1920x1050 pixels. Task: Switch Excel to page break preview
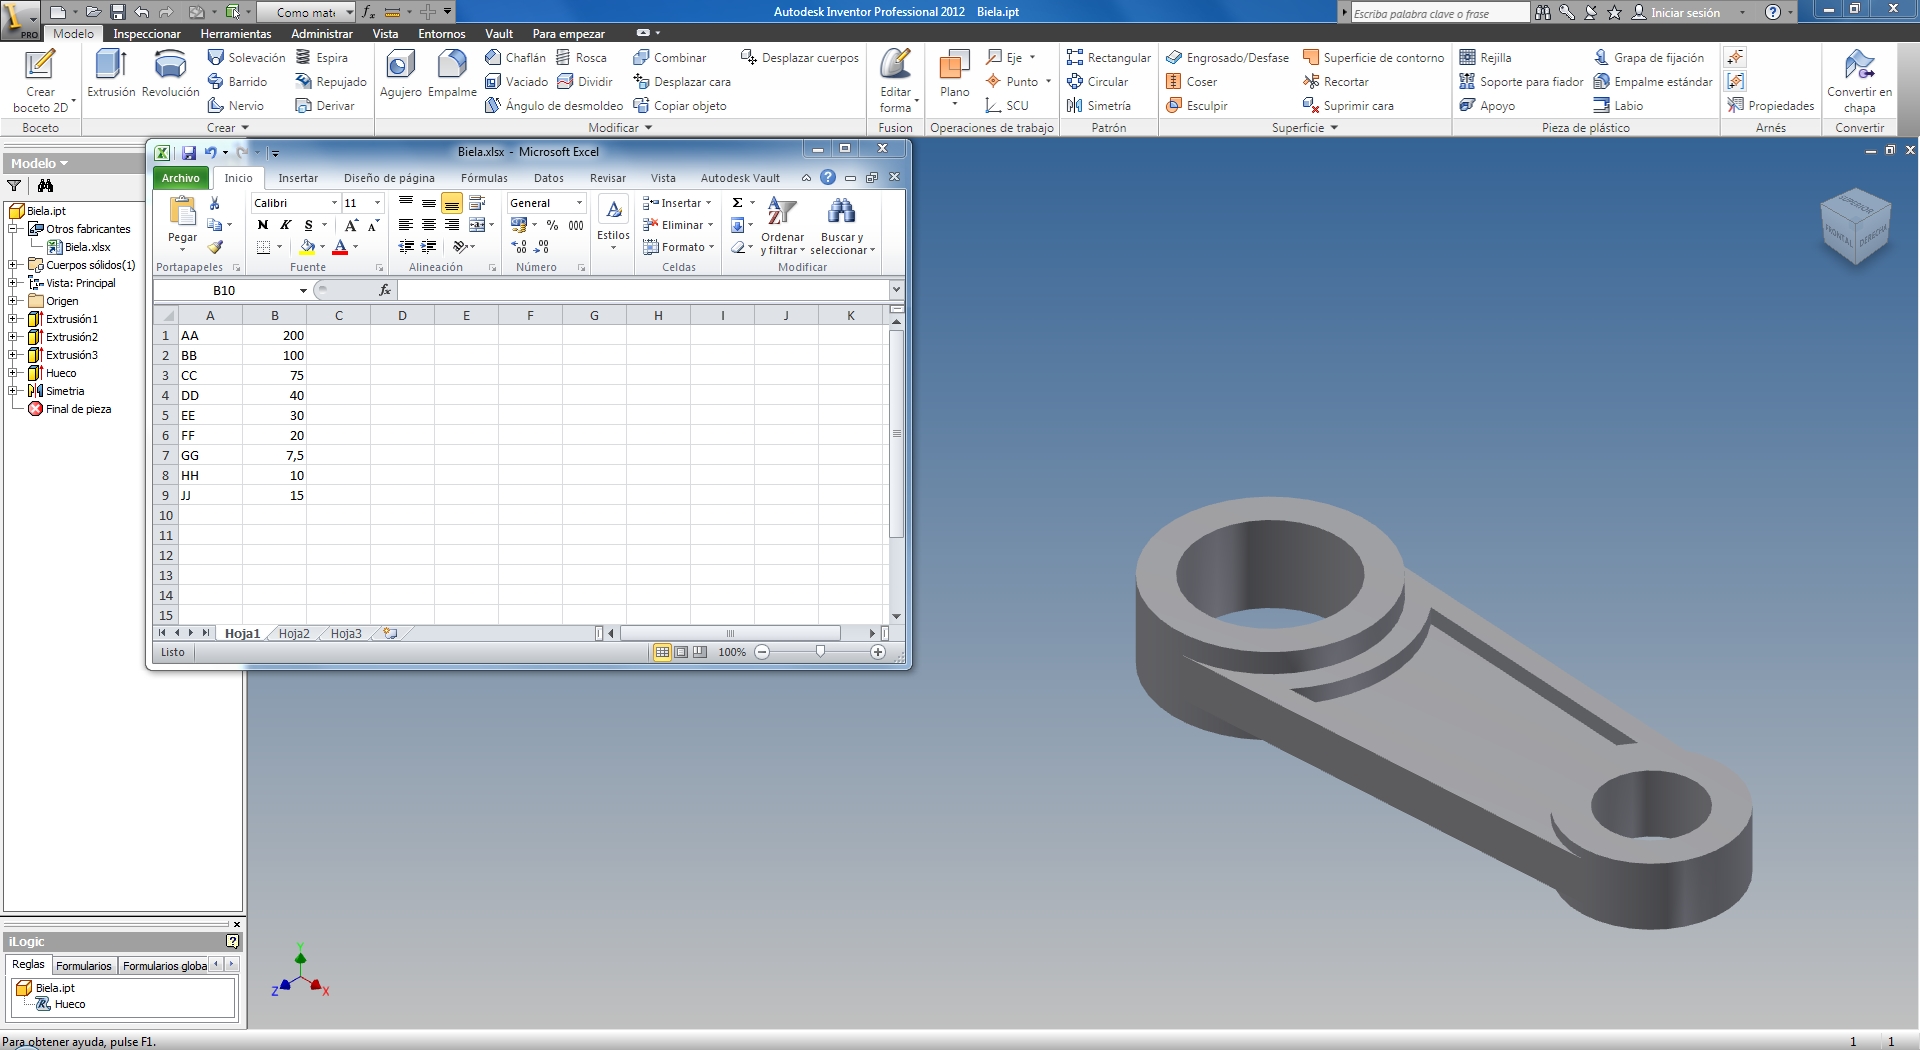point(700,652)
